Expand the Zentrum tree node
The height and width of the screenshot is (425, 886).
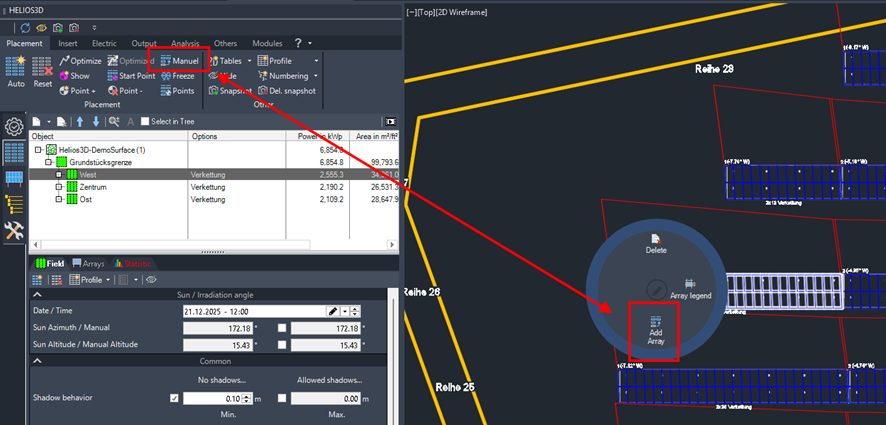[59, 187]
